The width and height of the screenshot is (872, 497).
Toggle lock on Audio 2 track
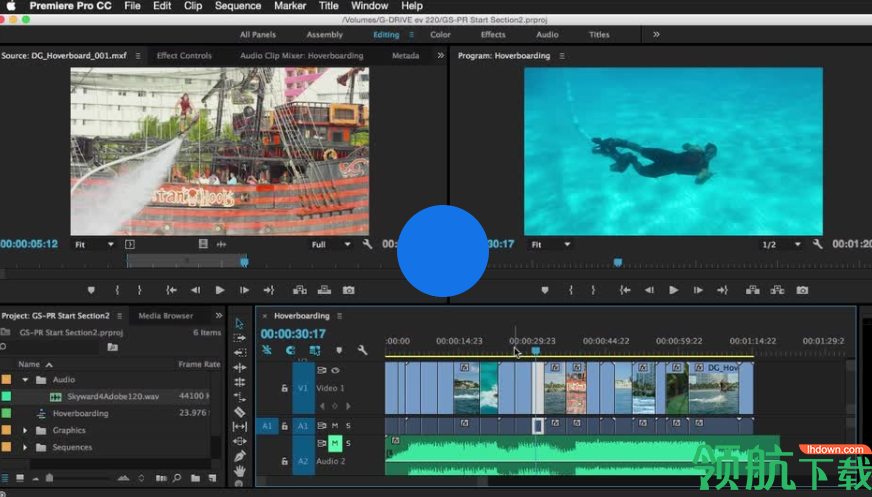(285, 461)
